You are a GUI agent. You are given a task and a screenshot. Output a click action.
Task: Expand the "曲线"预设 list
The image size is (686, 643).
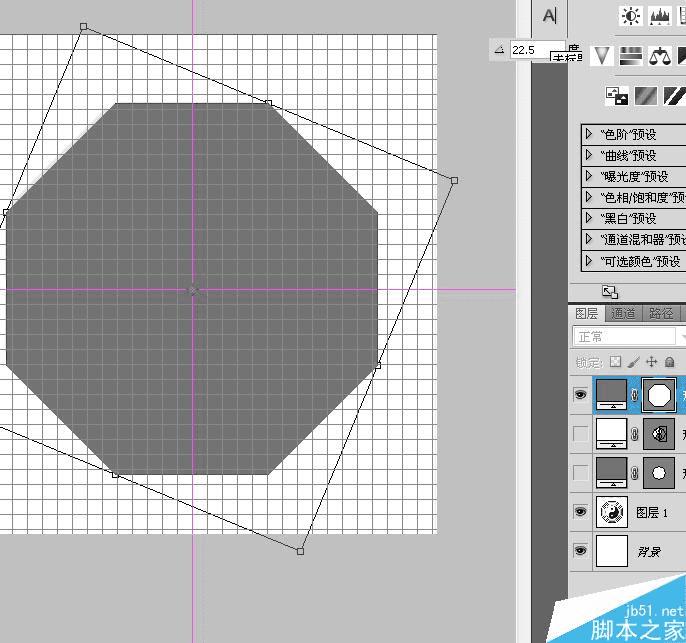(590, 155)
